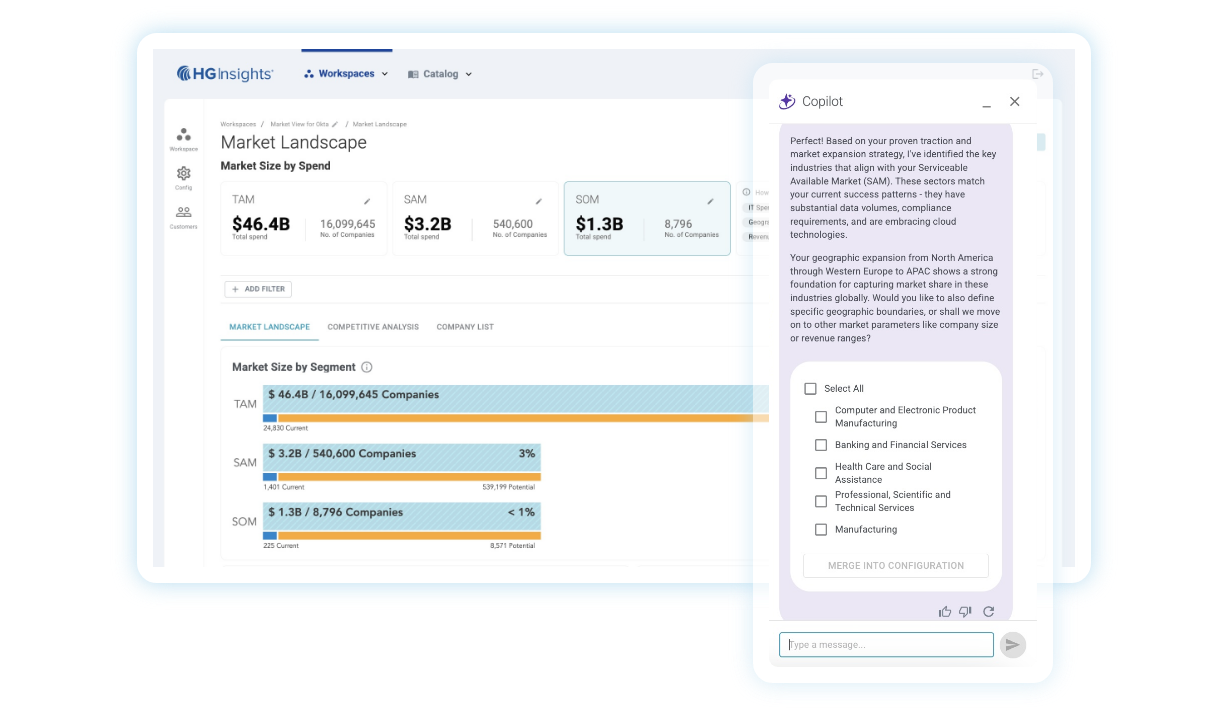The image size is (1227, 716).
Task: Edit the SOM card with pencil icon
Action: [711, 201]
